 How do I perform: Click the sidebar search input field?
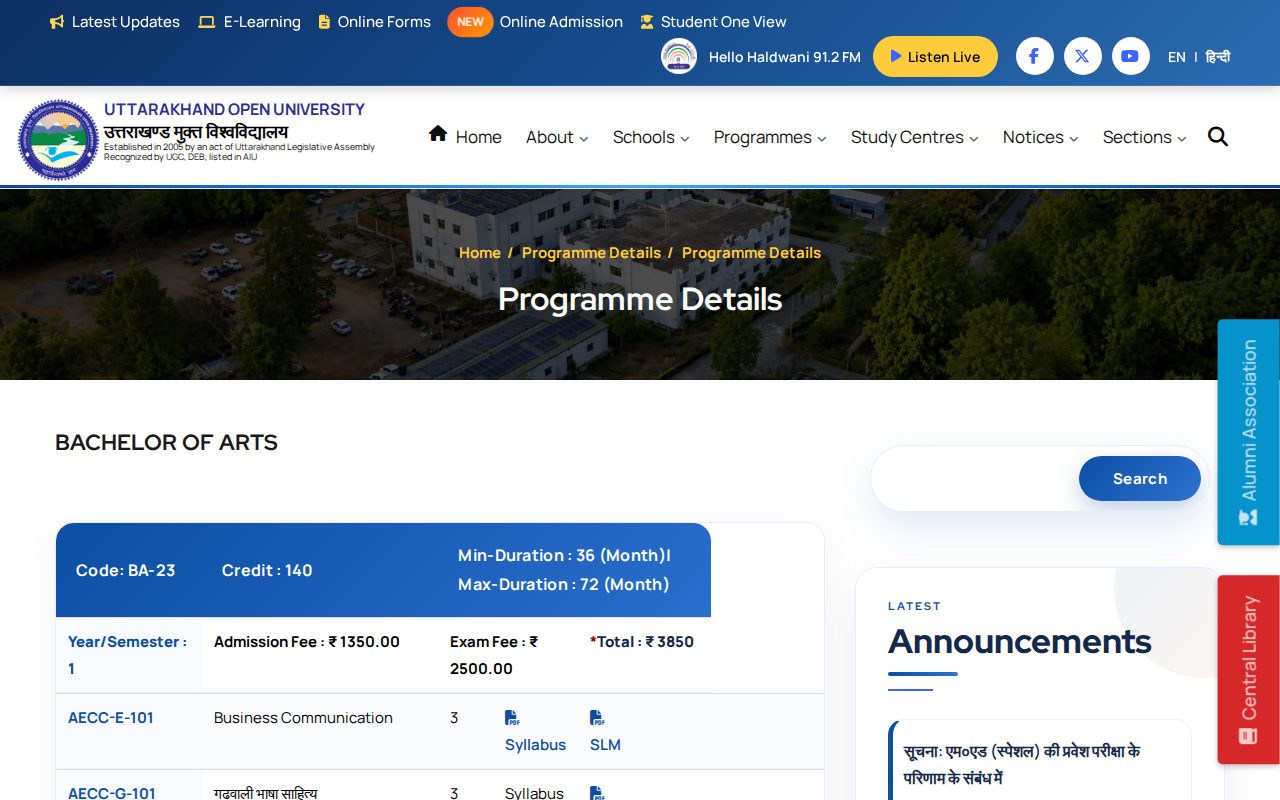coord(975,479)
